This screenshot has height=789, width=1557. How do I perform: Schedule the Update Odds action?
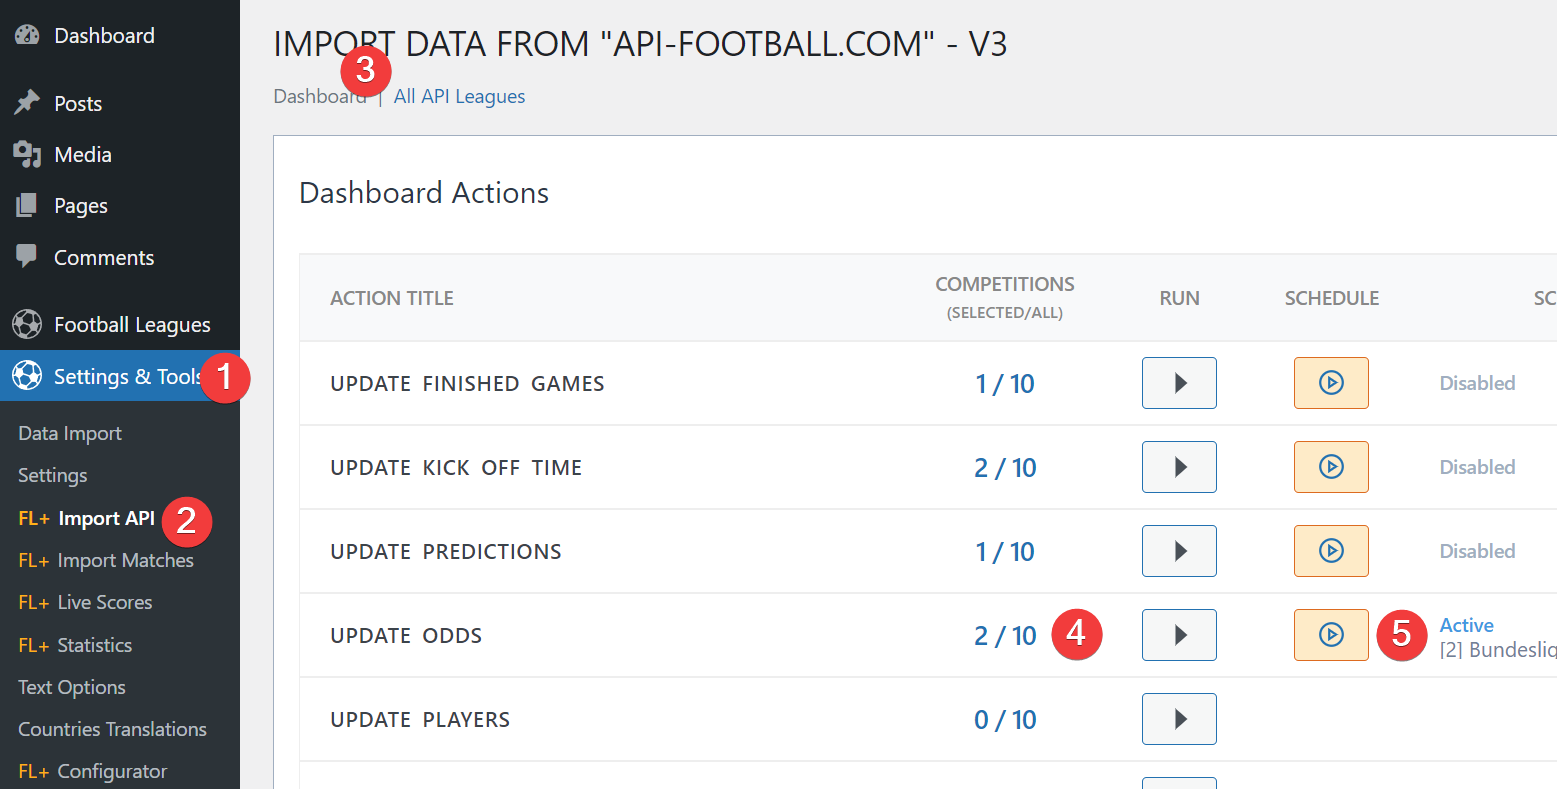(1331, 635)
